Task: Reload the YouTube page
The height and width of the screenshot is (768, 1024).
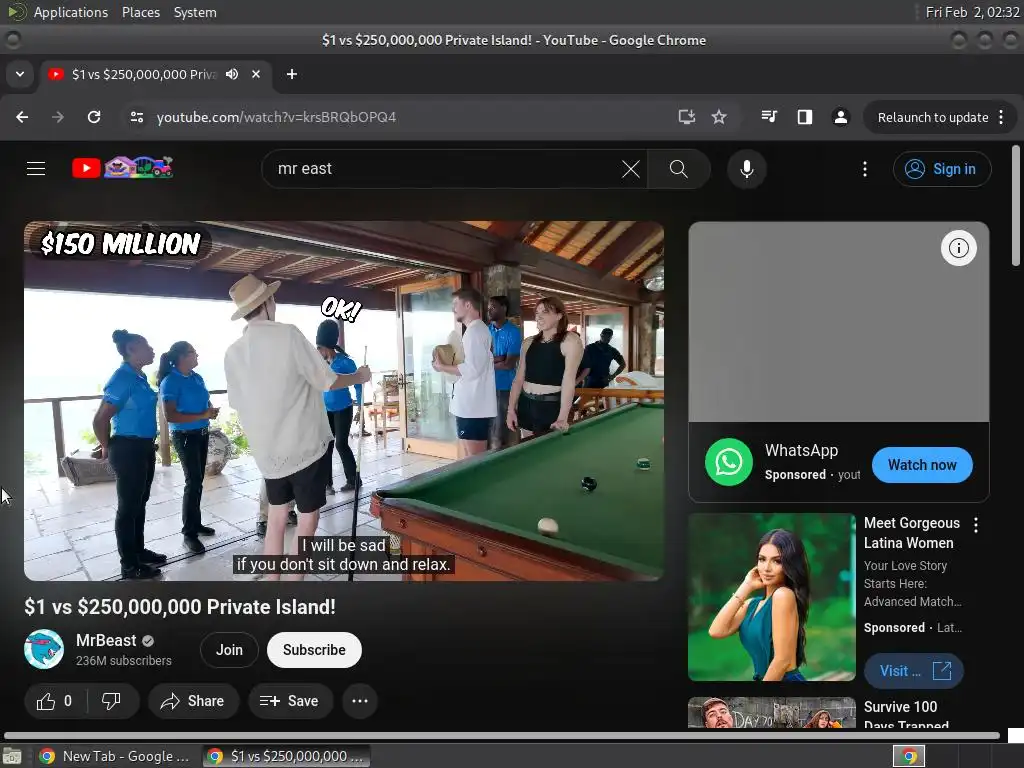Action: [x=94, y=117]
